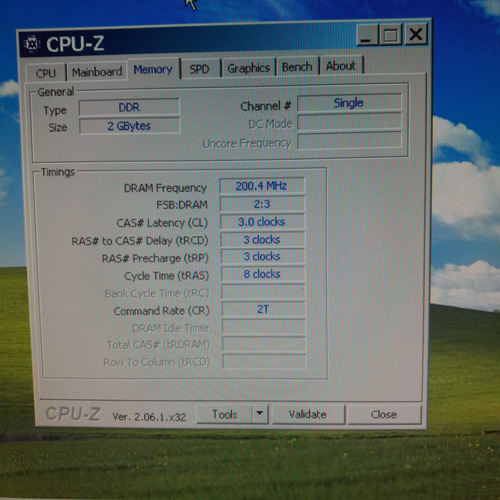Close CPU-Z with the X button
Image resolution: width=500 pixels, height=500 pixels.
coord(415,34)
